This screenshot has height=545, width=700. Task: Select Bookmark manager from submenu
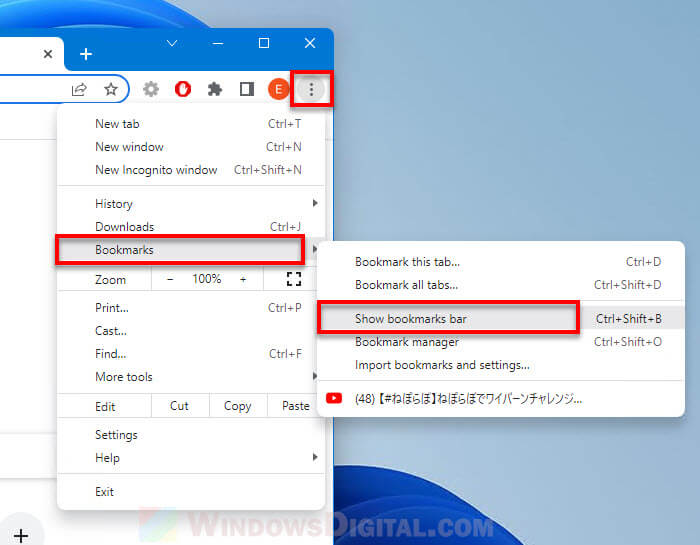tap(407, 342)
